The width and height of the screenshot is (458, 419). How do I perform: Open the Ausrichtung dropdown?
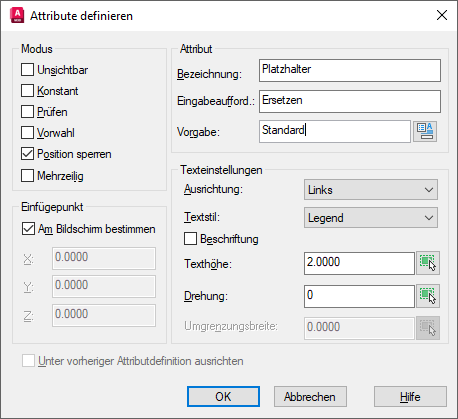[371, 190]
